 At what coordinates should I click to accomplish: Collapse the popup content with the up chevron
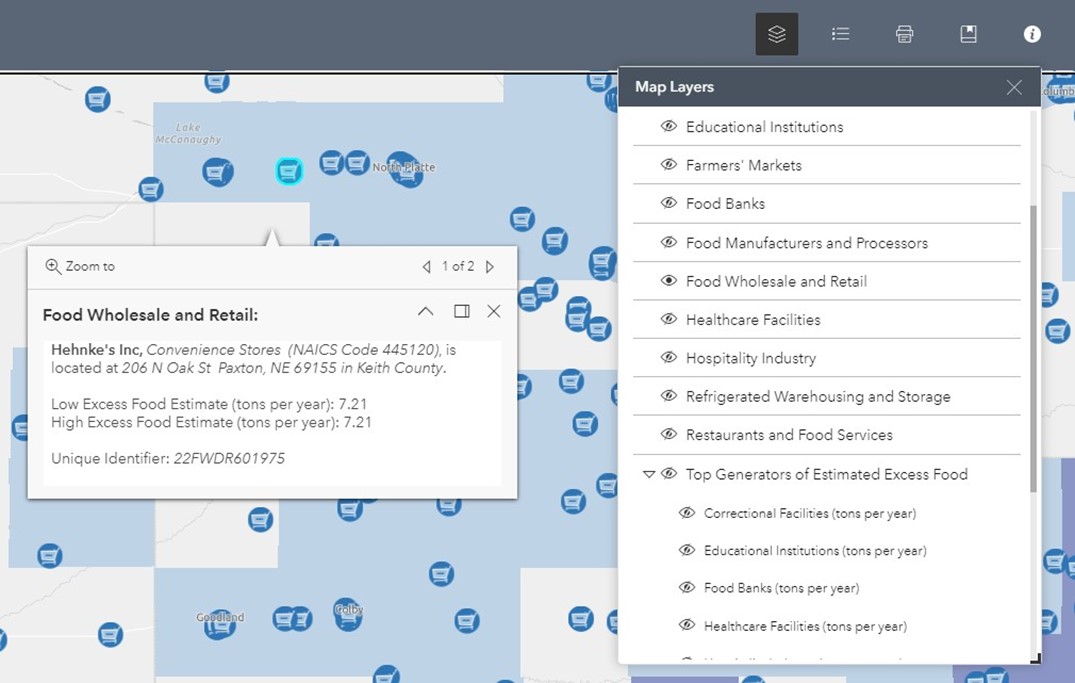coord(425,311)
